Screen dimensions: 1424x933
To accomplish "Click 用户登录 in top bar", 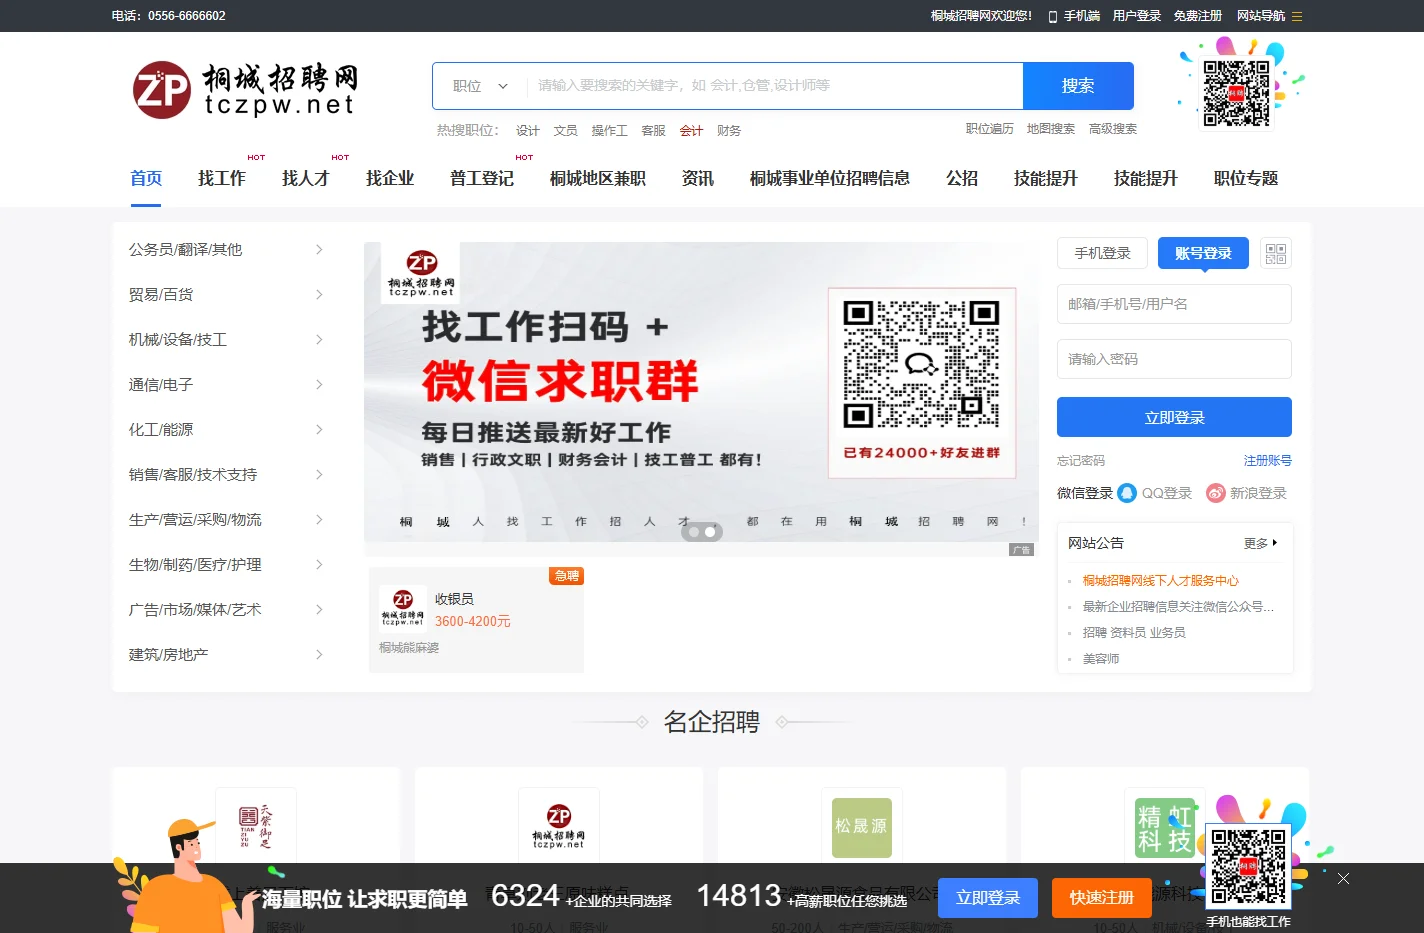I will 1137,16.
